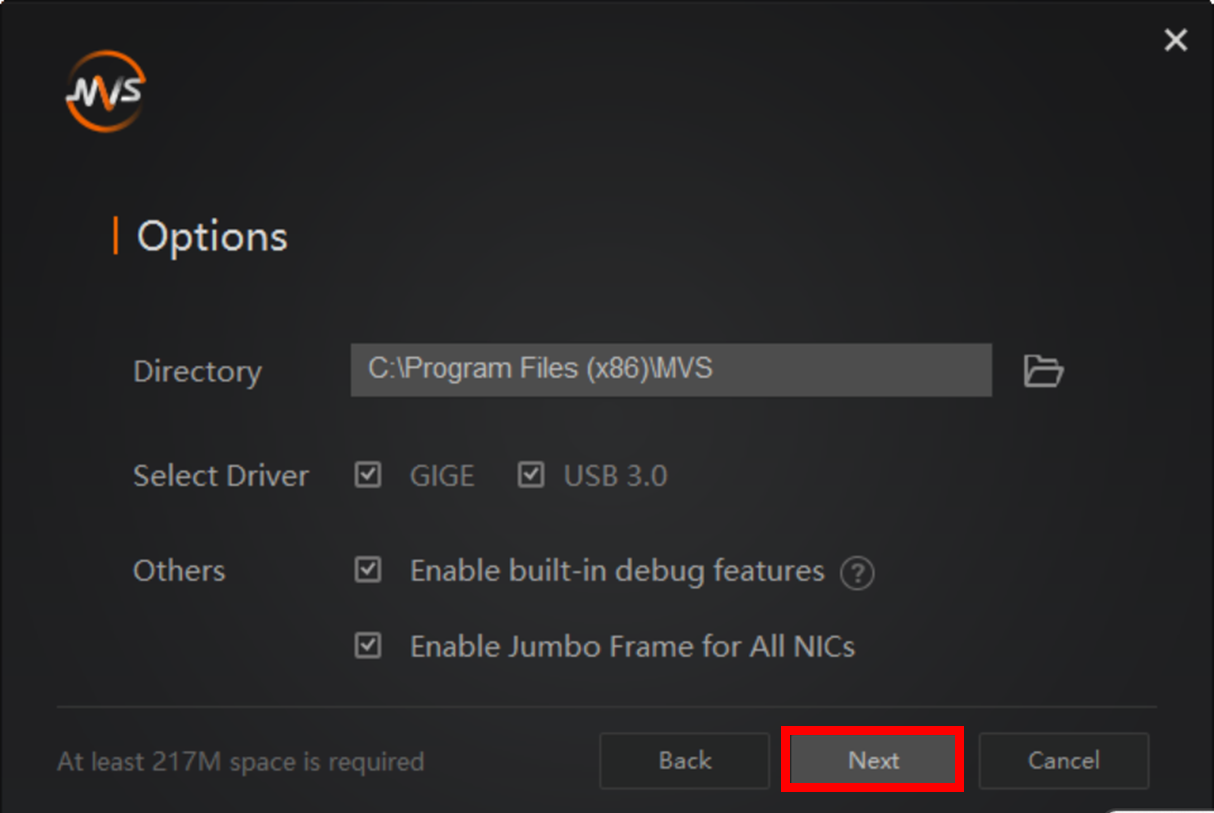Click the Directory label
1214x813 pixels.
coord(197,371)
